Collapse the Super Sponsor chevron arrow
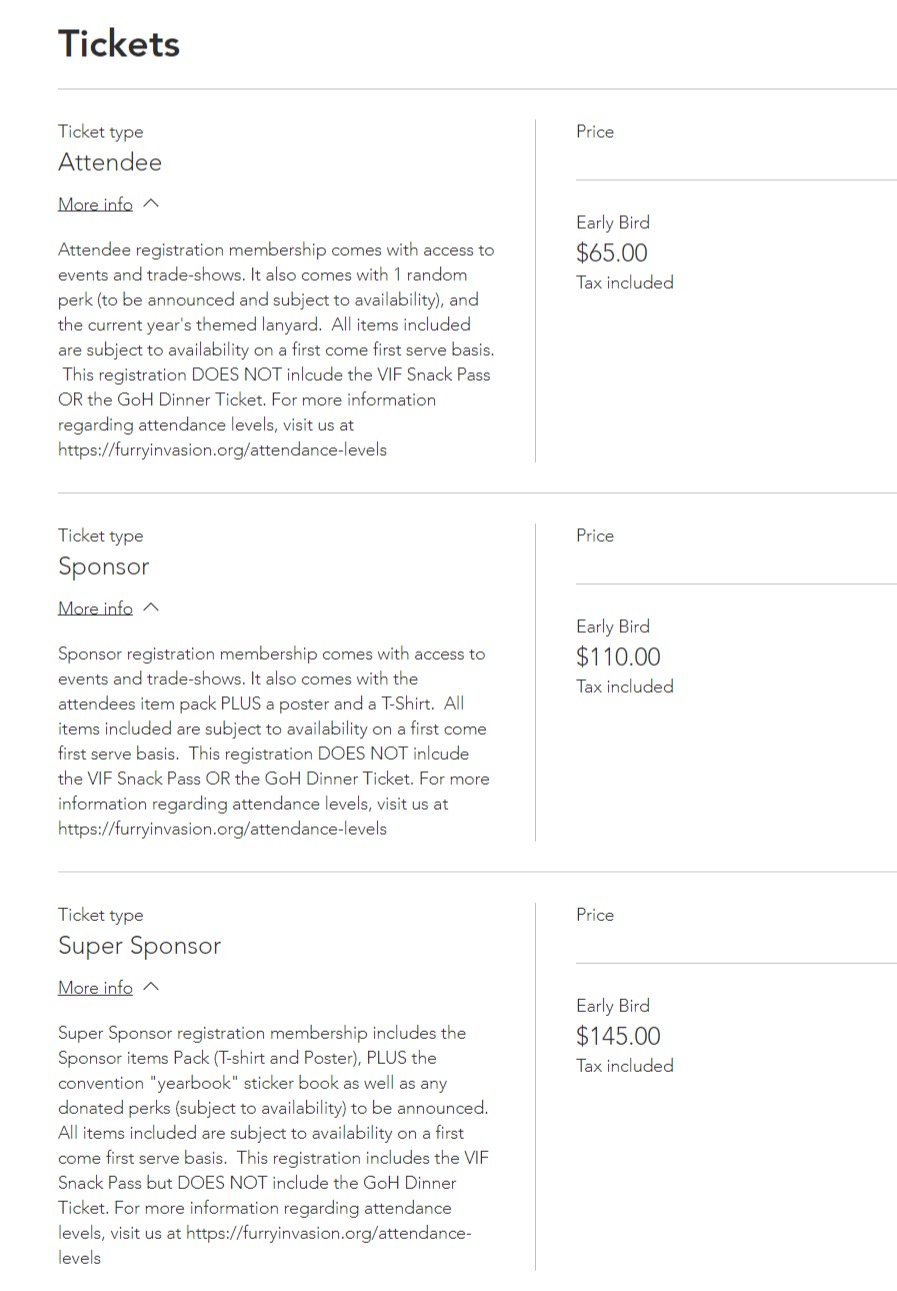This screenshot has height=1291, width=897. point(151,987)
